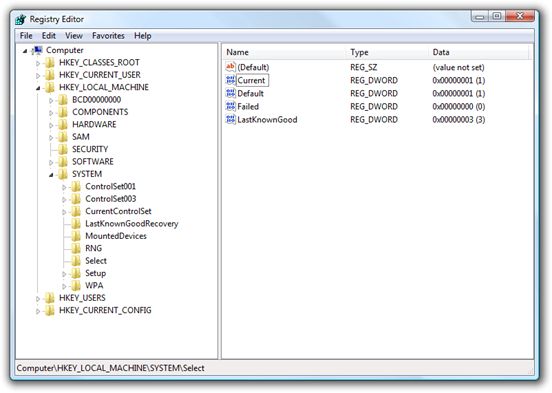The width and height of the screenshot is (552, 393).
Task: Open the Edit menu
Action: click(x=49, y=36)
